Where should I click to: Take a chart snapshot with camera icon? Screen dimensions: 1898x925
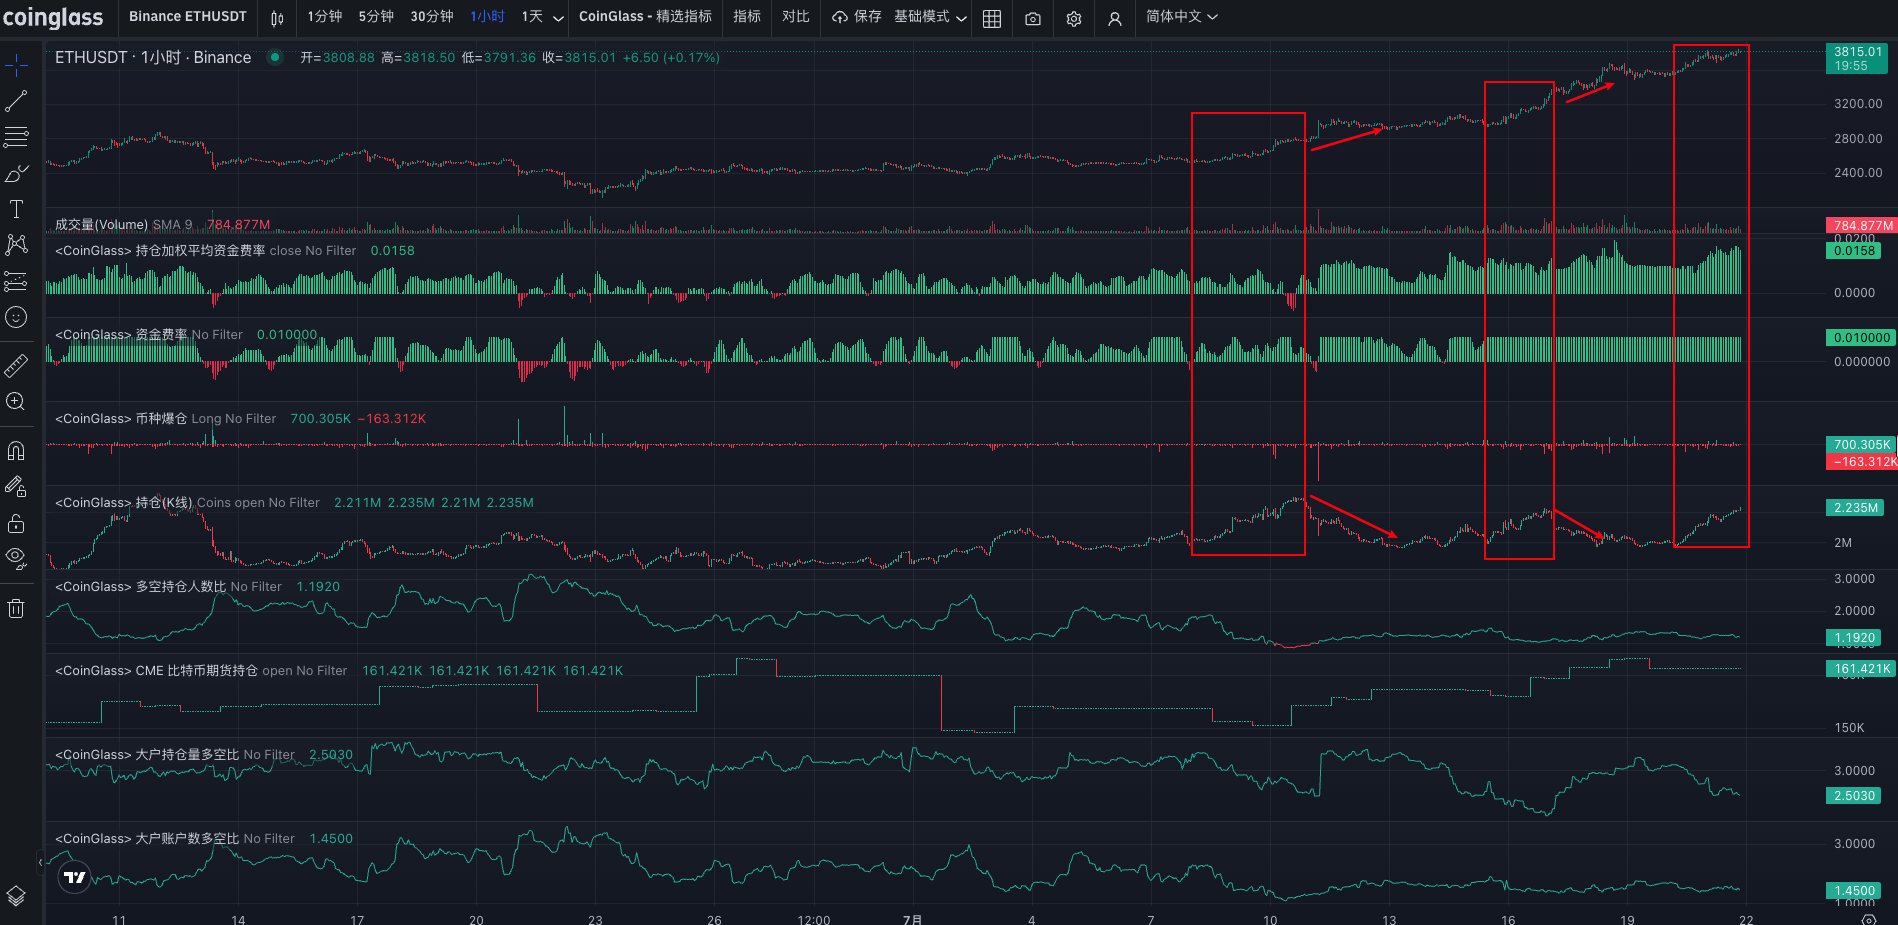(1033, 18)
